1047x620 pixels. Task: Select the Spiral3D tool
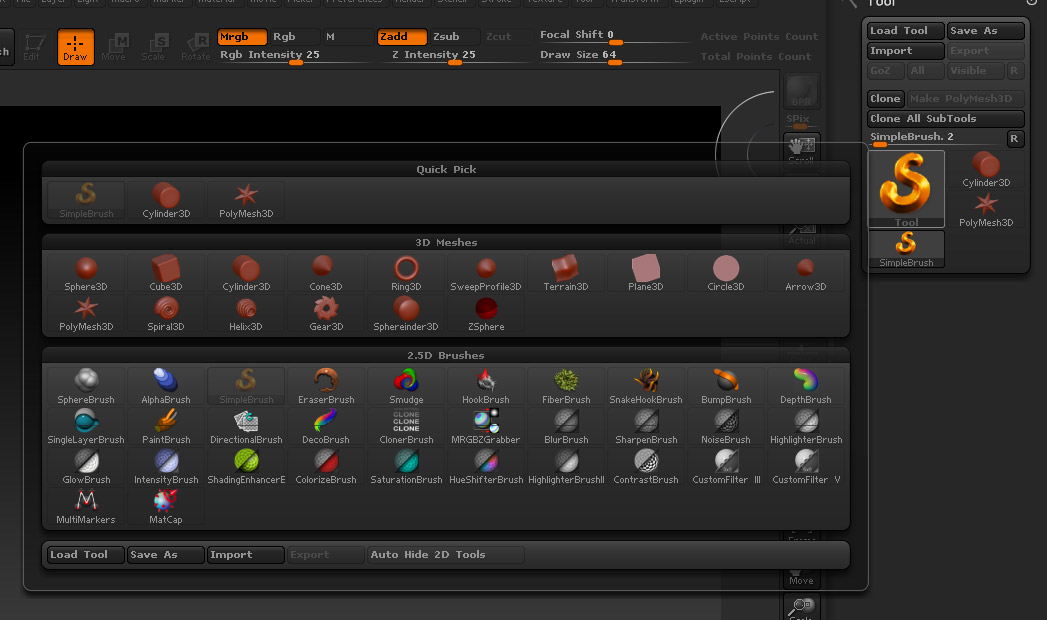point(166,314)
